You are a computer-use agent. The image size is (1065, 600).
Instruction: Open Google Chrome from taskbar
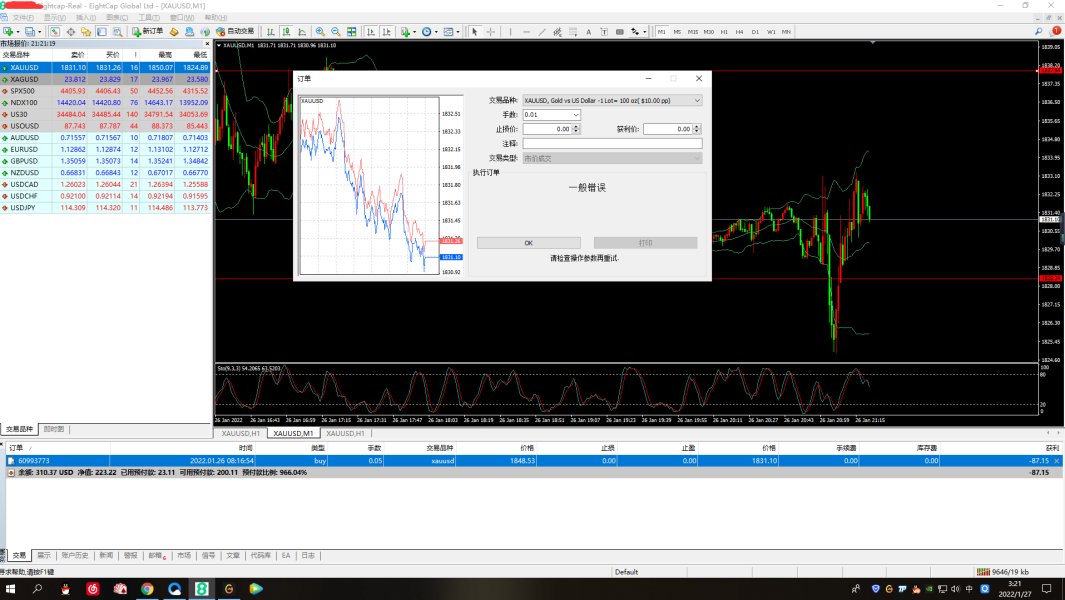coord(147,588)
